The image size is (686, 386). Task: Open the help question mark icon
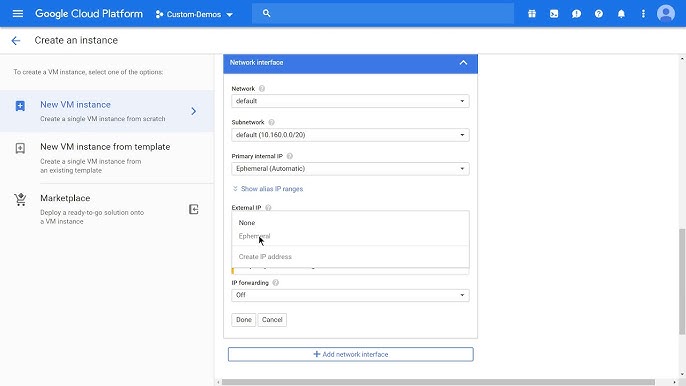598,14
